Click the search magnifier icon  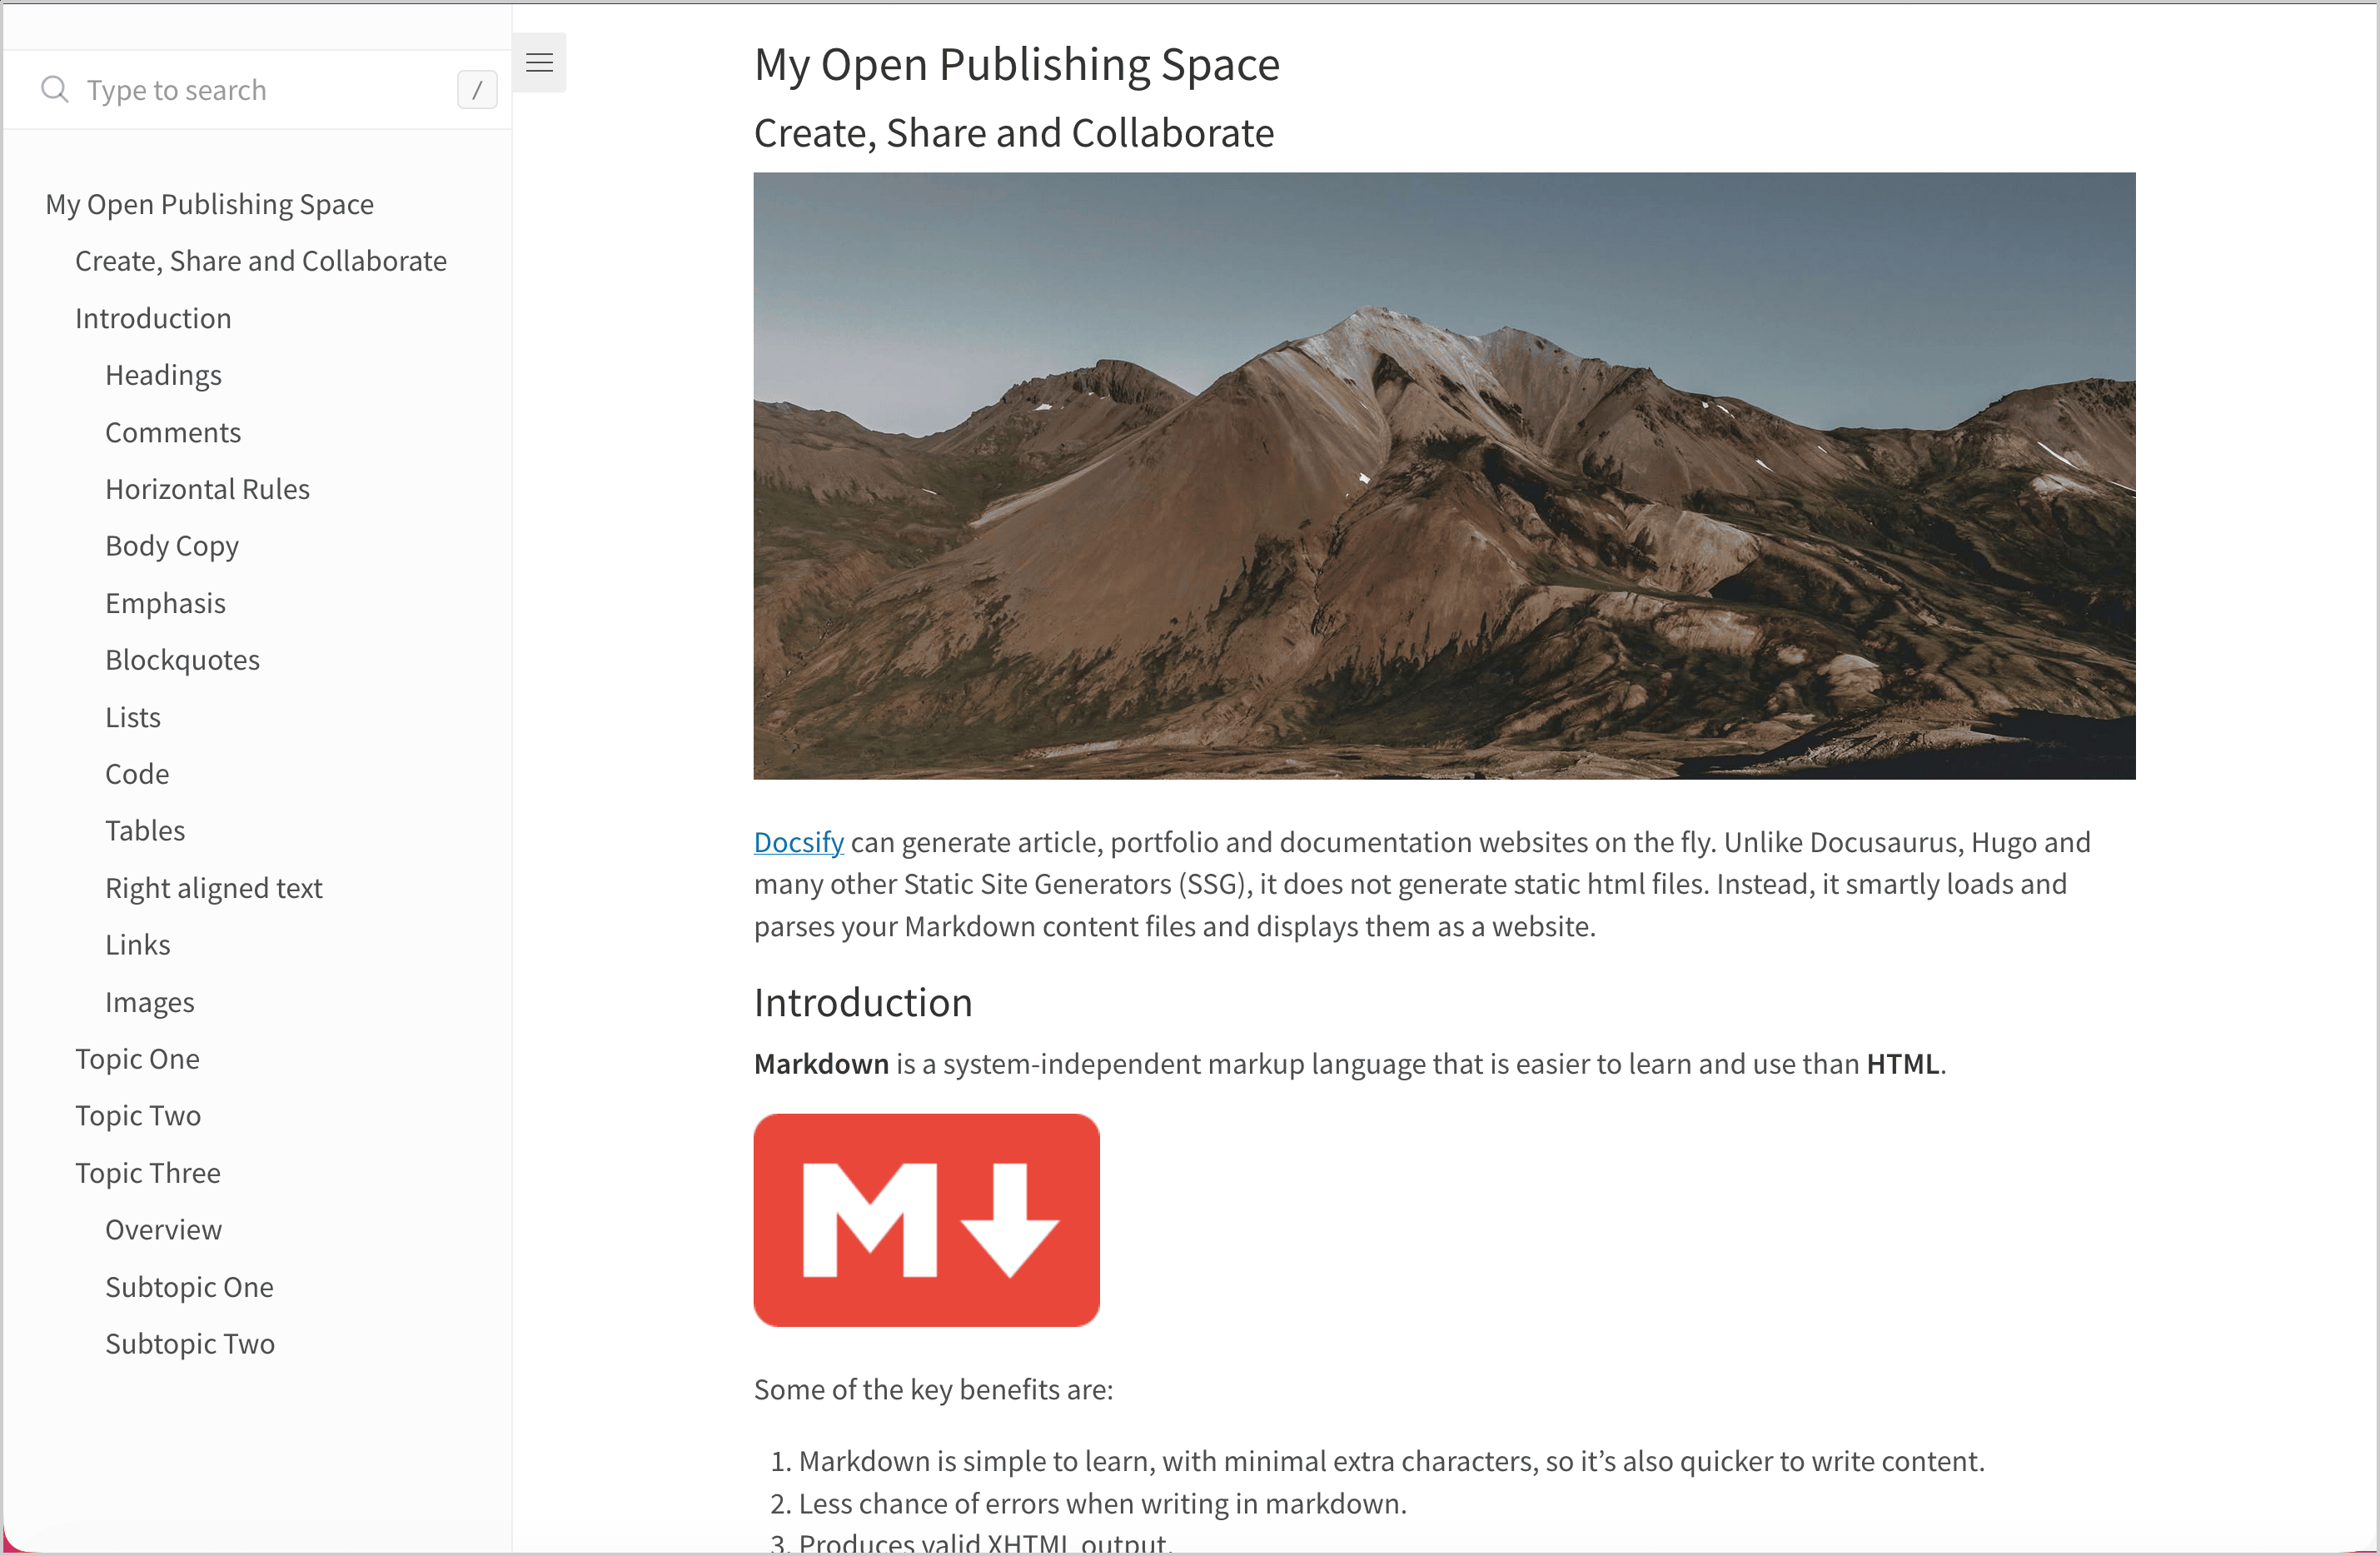click(x=55, y=89)
